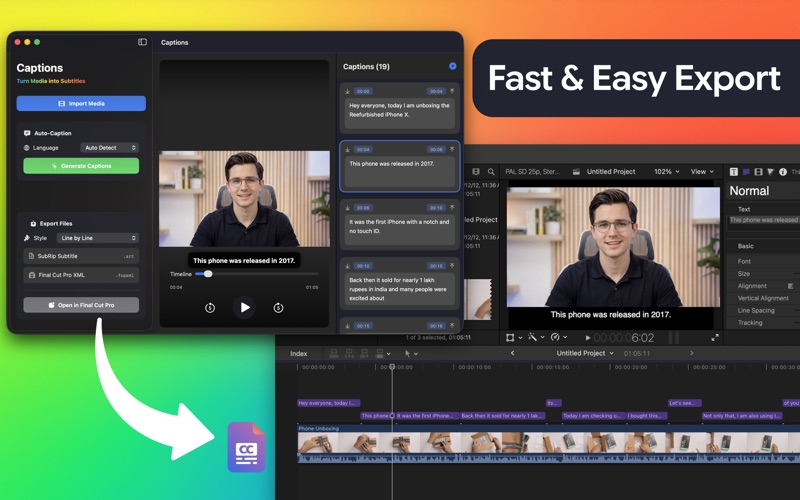Open the Info inspector in Final Cut Pro

coord(783,172)
